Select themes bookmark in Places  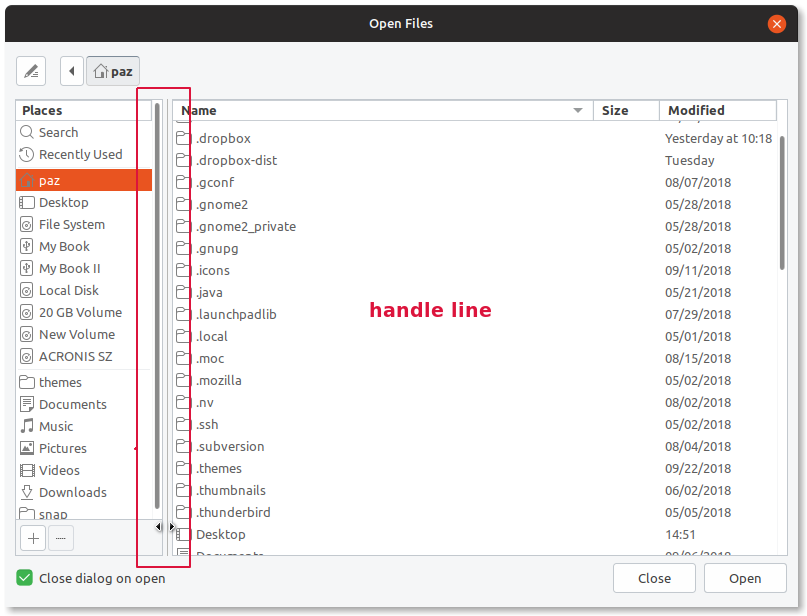[84, 382]
